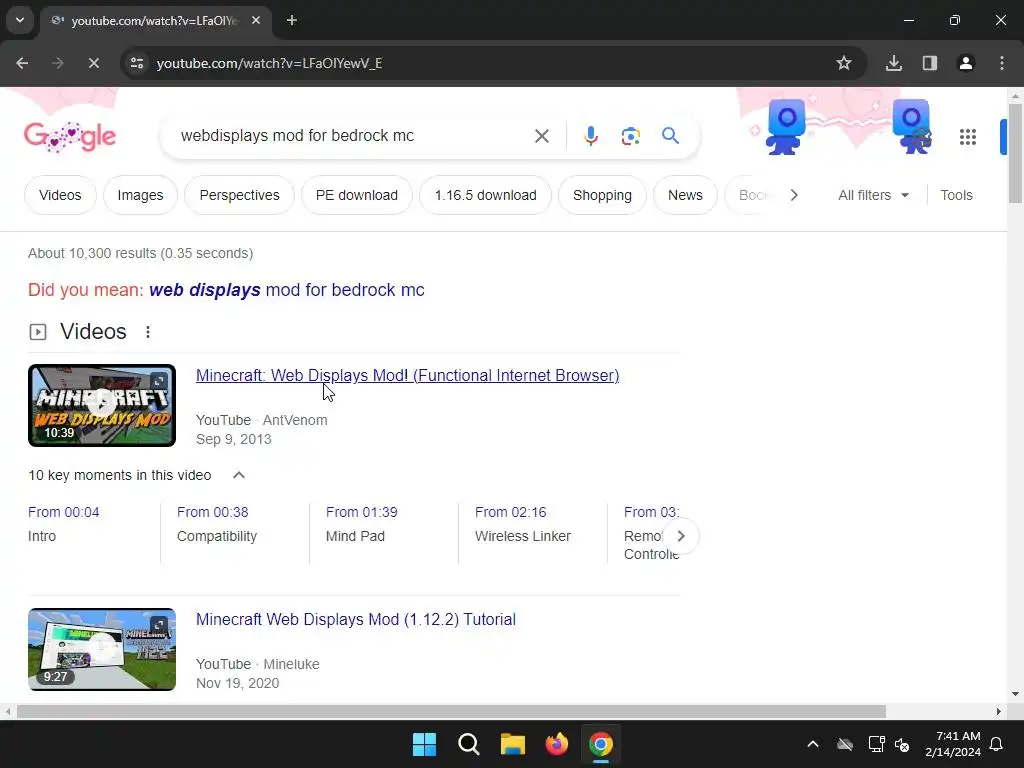
Task: Open the Windows Start menu
Action: click(x=424, y=744)
